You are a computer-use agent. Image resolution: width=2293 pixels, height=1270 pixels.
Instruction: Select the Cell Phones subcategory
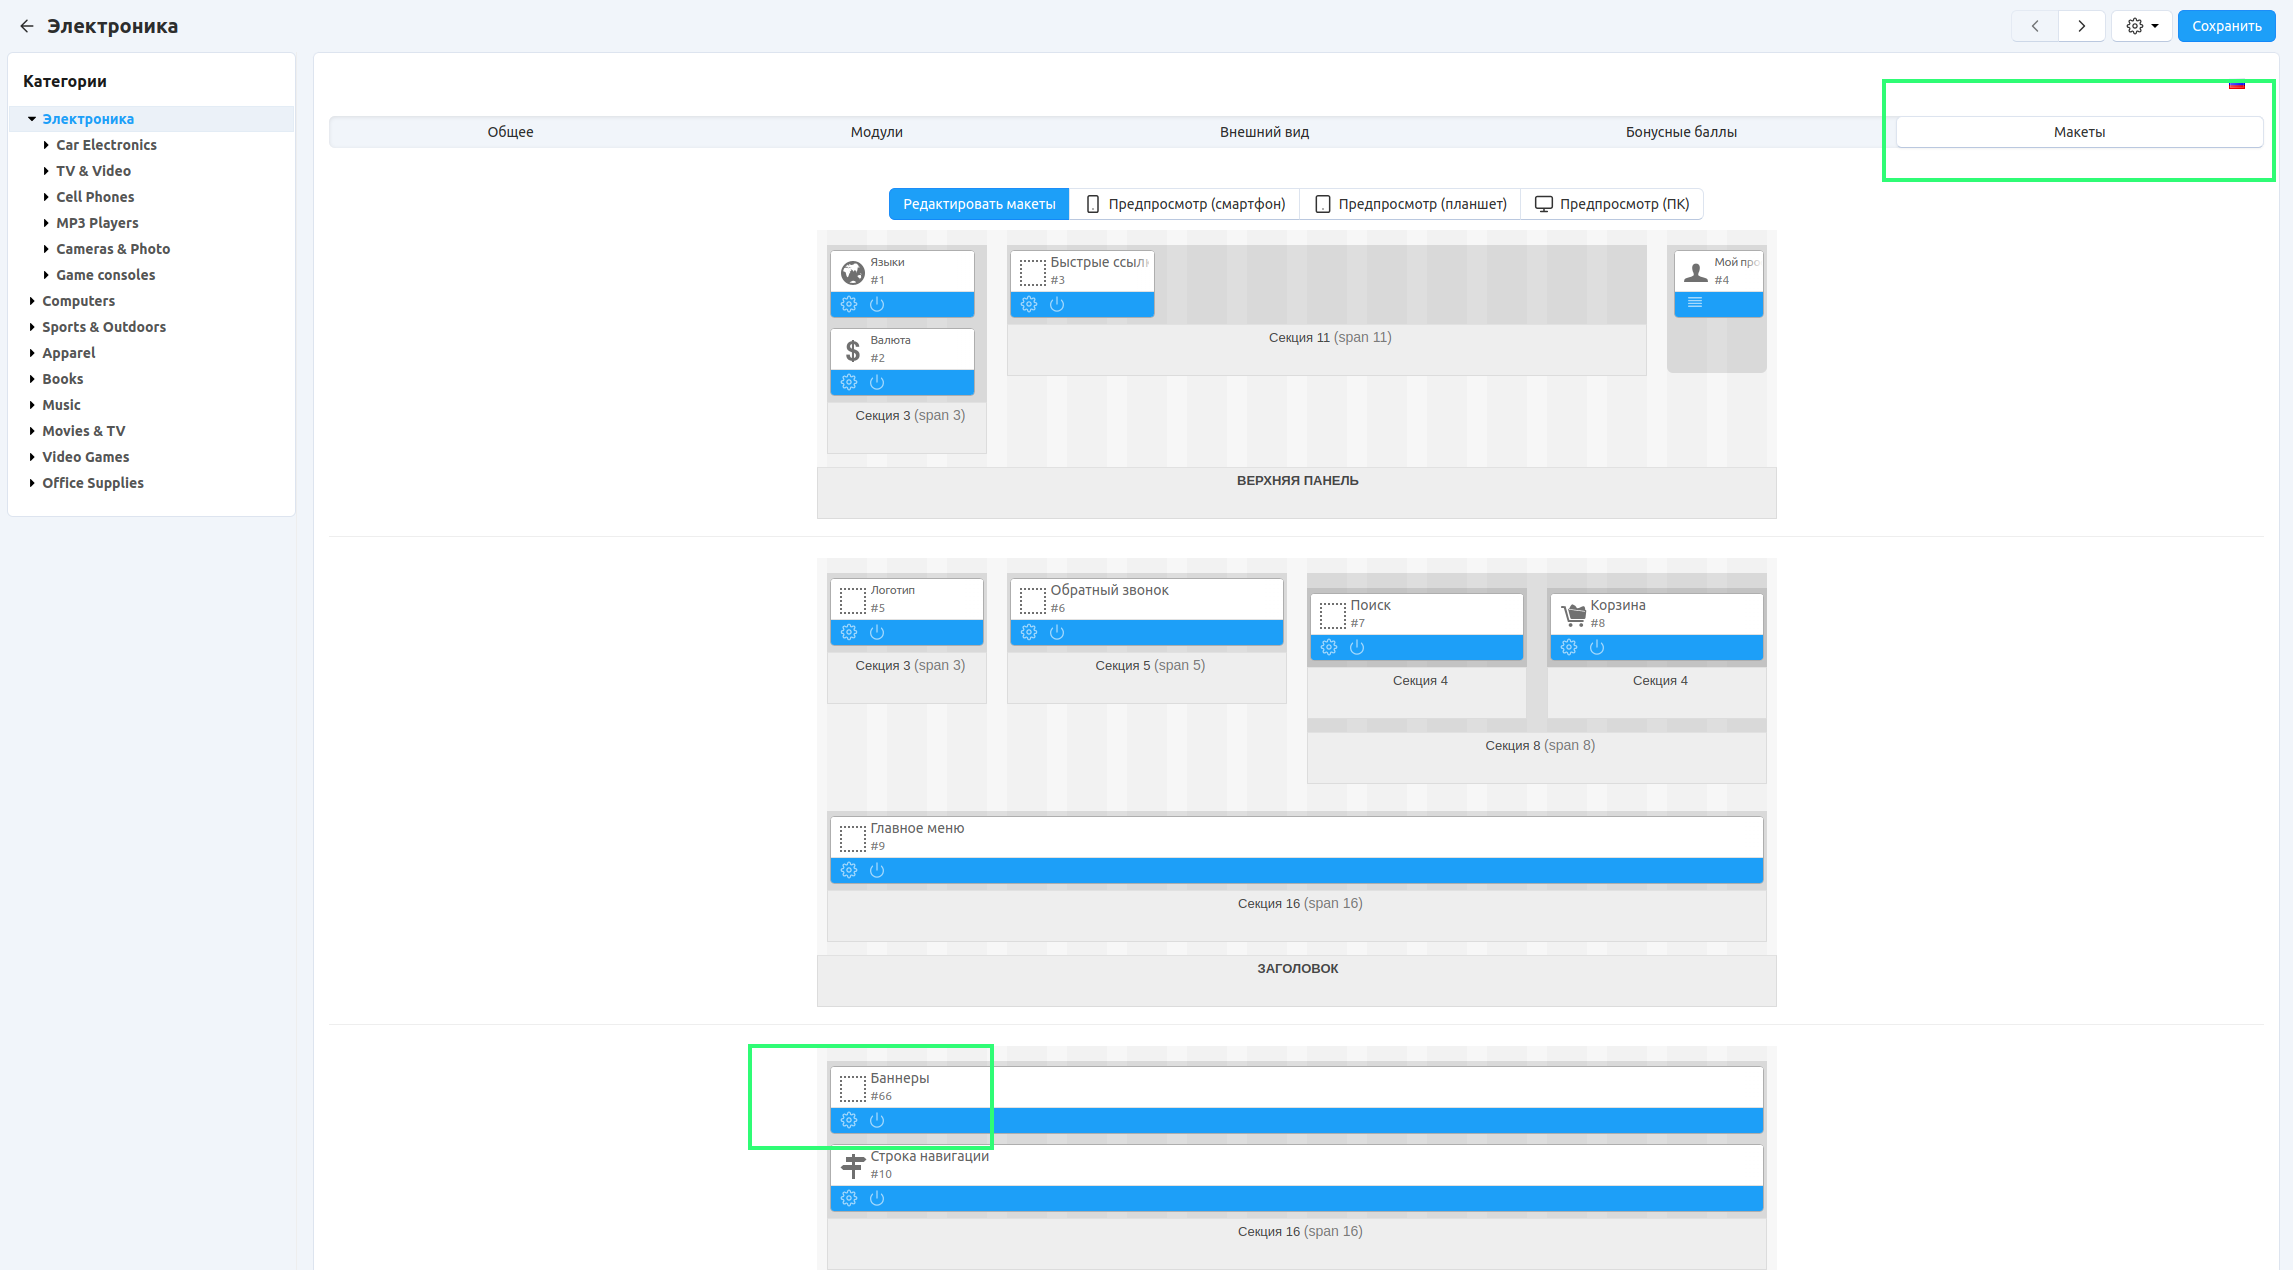point(95,197)
